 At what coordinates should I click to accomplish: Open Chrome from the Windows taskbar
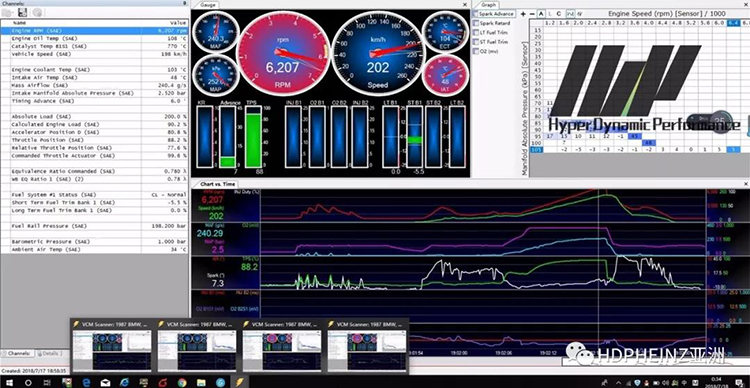[x=182, y=382]
